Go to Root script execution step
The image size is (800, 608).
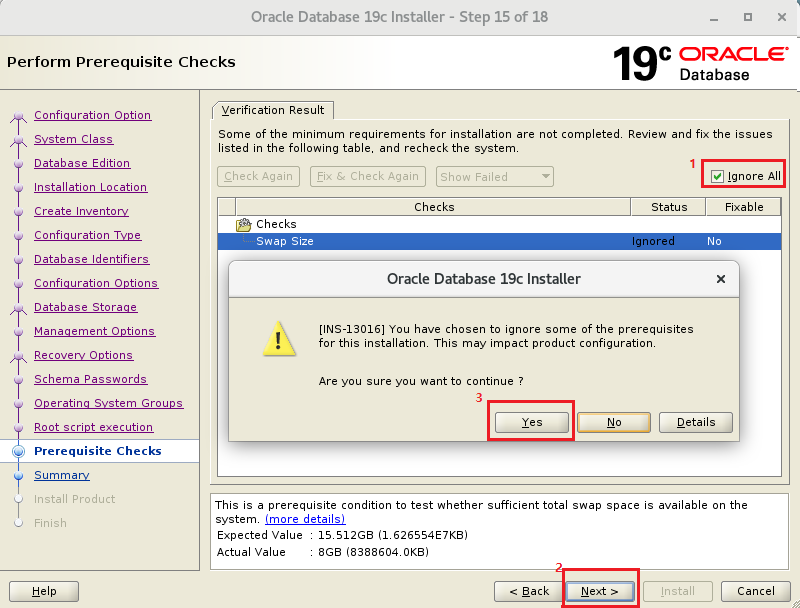[x=93, y=427]
